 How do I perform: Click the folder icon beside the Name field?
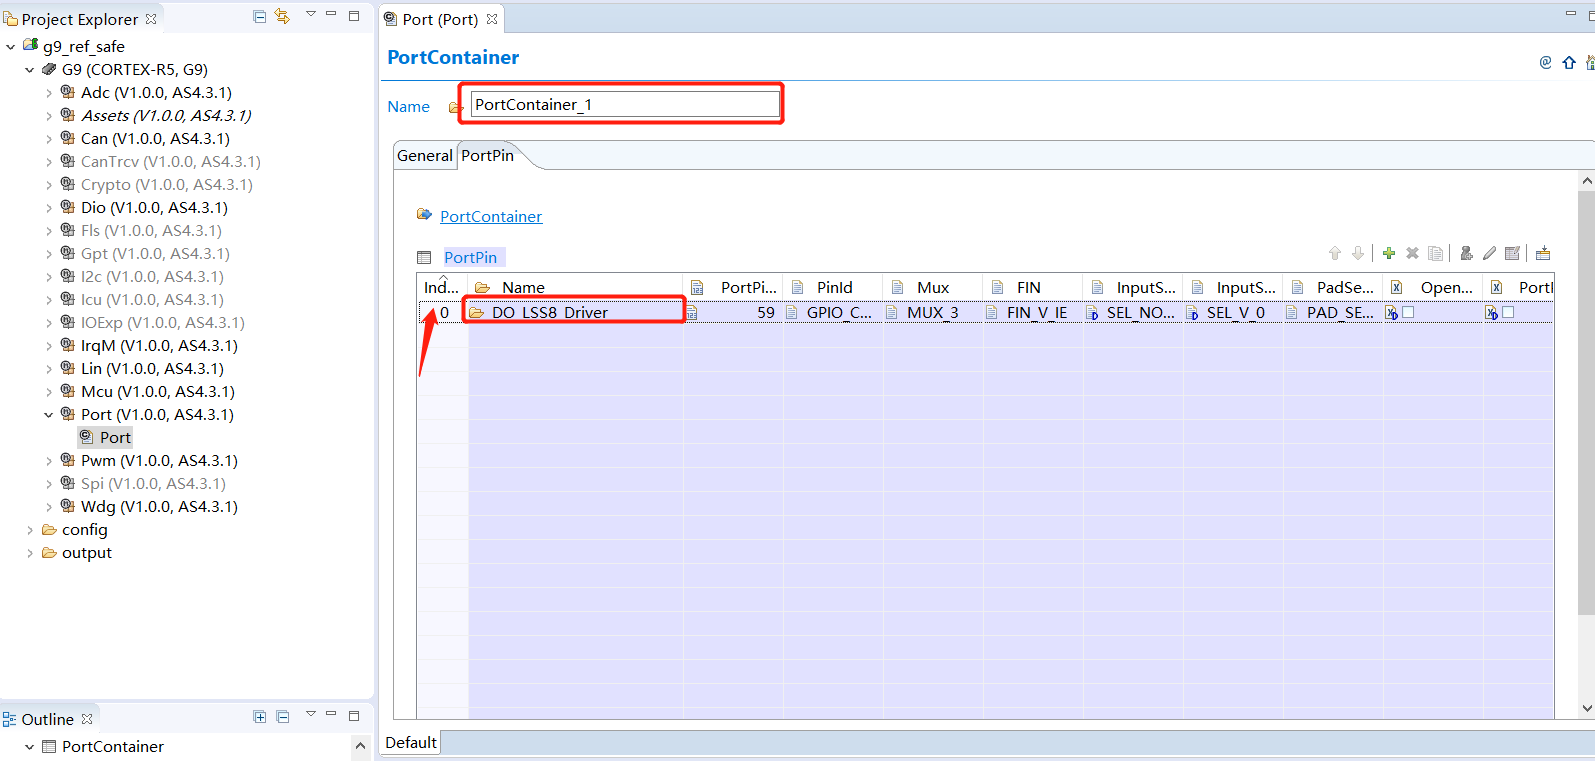(x=456, y=107)
